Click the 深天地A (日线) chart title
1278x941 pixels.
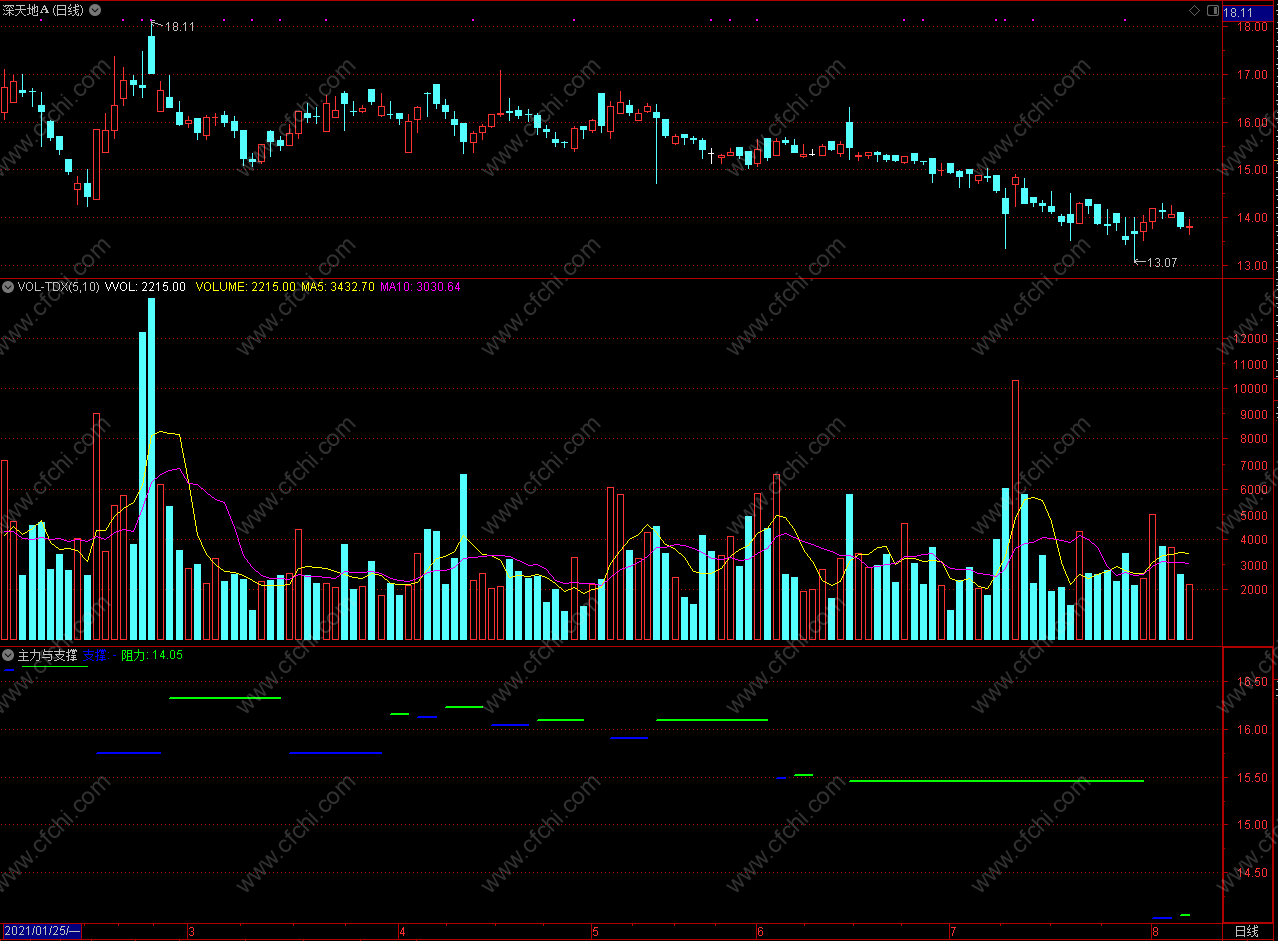click(x=44, y=10)
